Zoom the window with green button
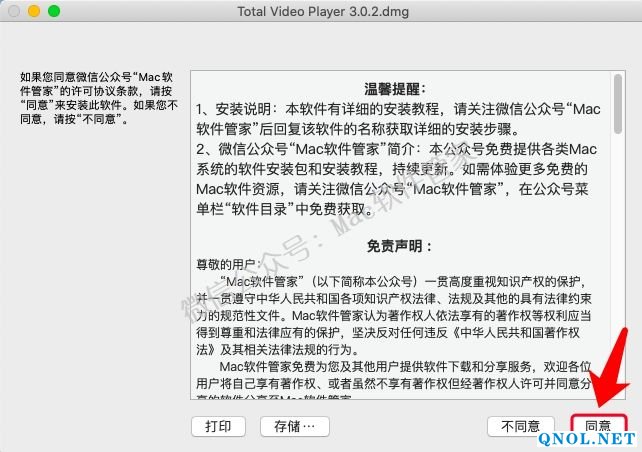The width and height of the screenshot is (642, 452). pyautogui.click(x=54, y=11)
